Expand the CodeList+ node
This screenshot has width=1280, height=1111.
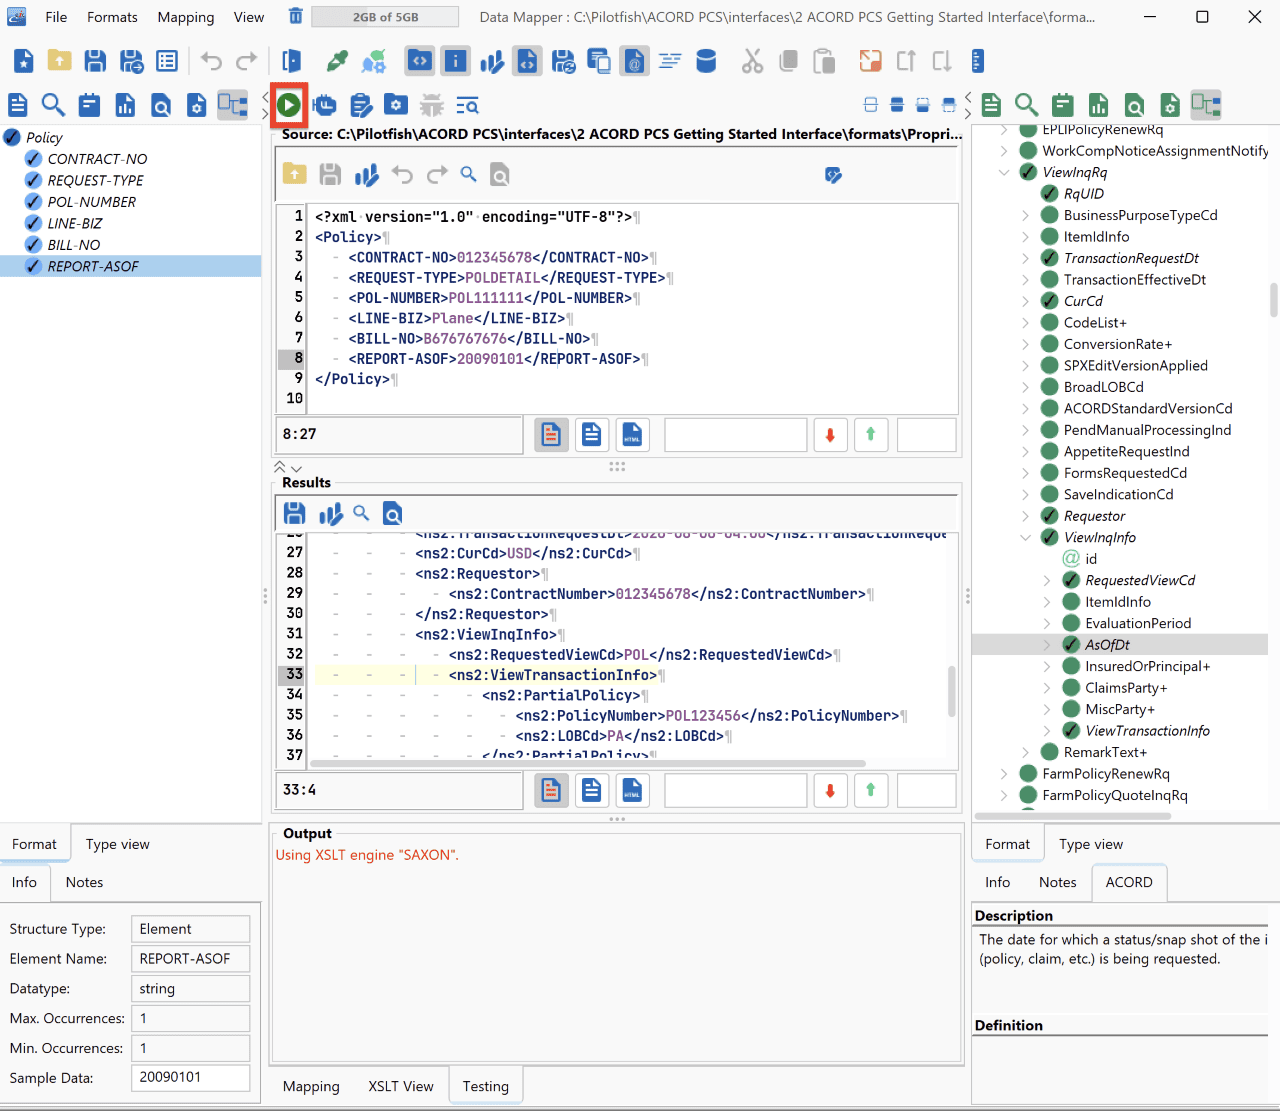(1025, 322)
